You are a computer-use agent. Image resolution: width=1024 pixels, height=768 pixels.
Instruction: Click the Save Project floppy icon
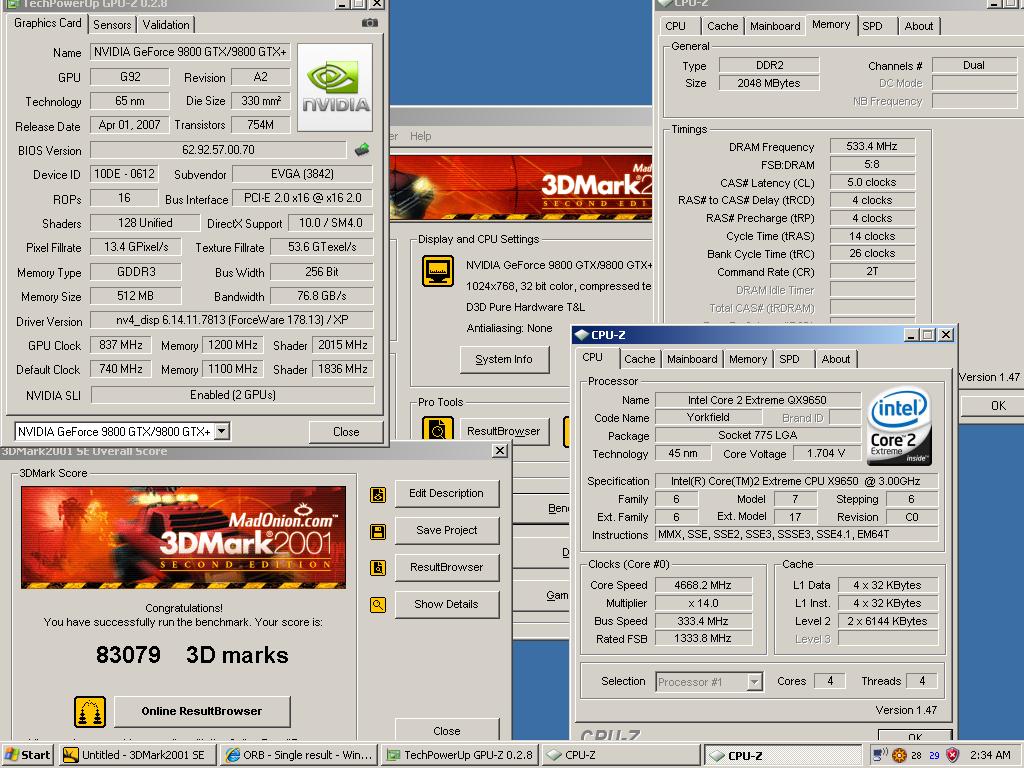tap(378, 531)
